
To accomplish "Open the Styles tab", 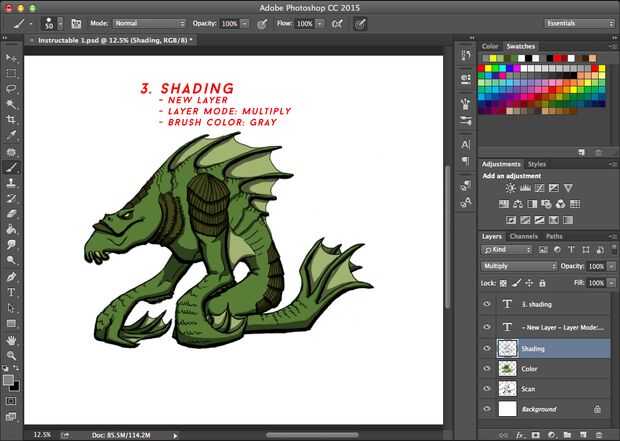I will [x=537, y=164].
